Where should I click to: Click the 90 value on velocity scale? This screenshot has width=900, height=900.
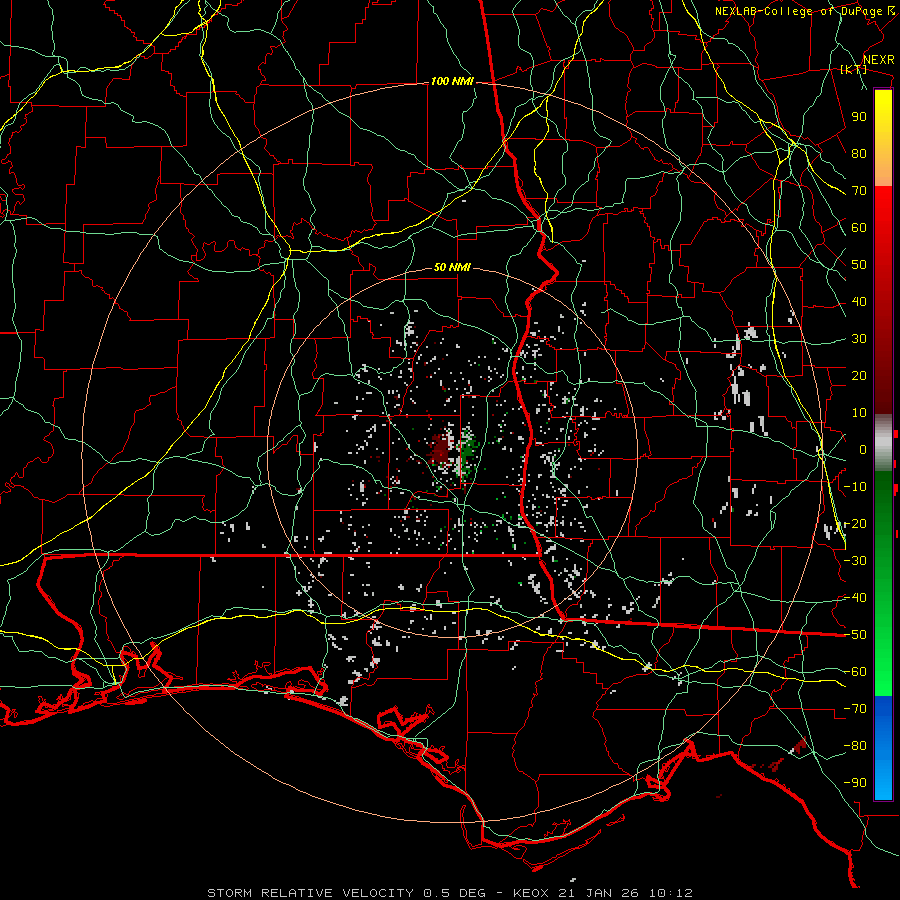coord(859,117)
